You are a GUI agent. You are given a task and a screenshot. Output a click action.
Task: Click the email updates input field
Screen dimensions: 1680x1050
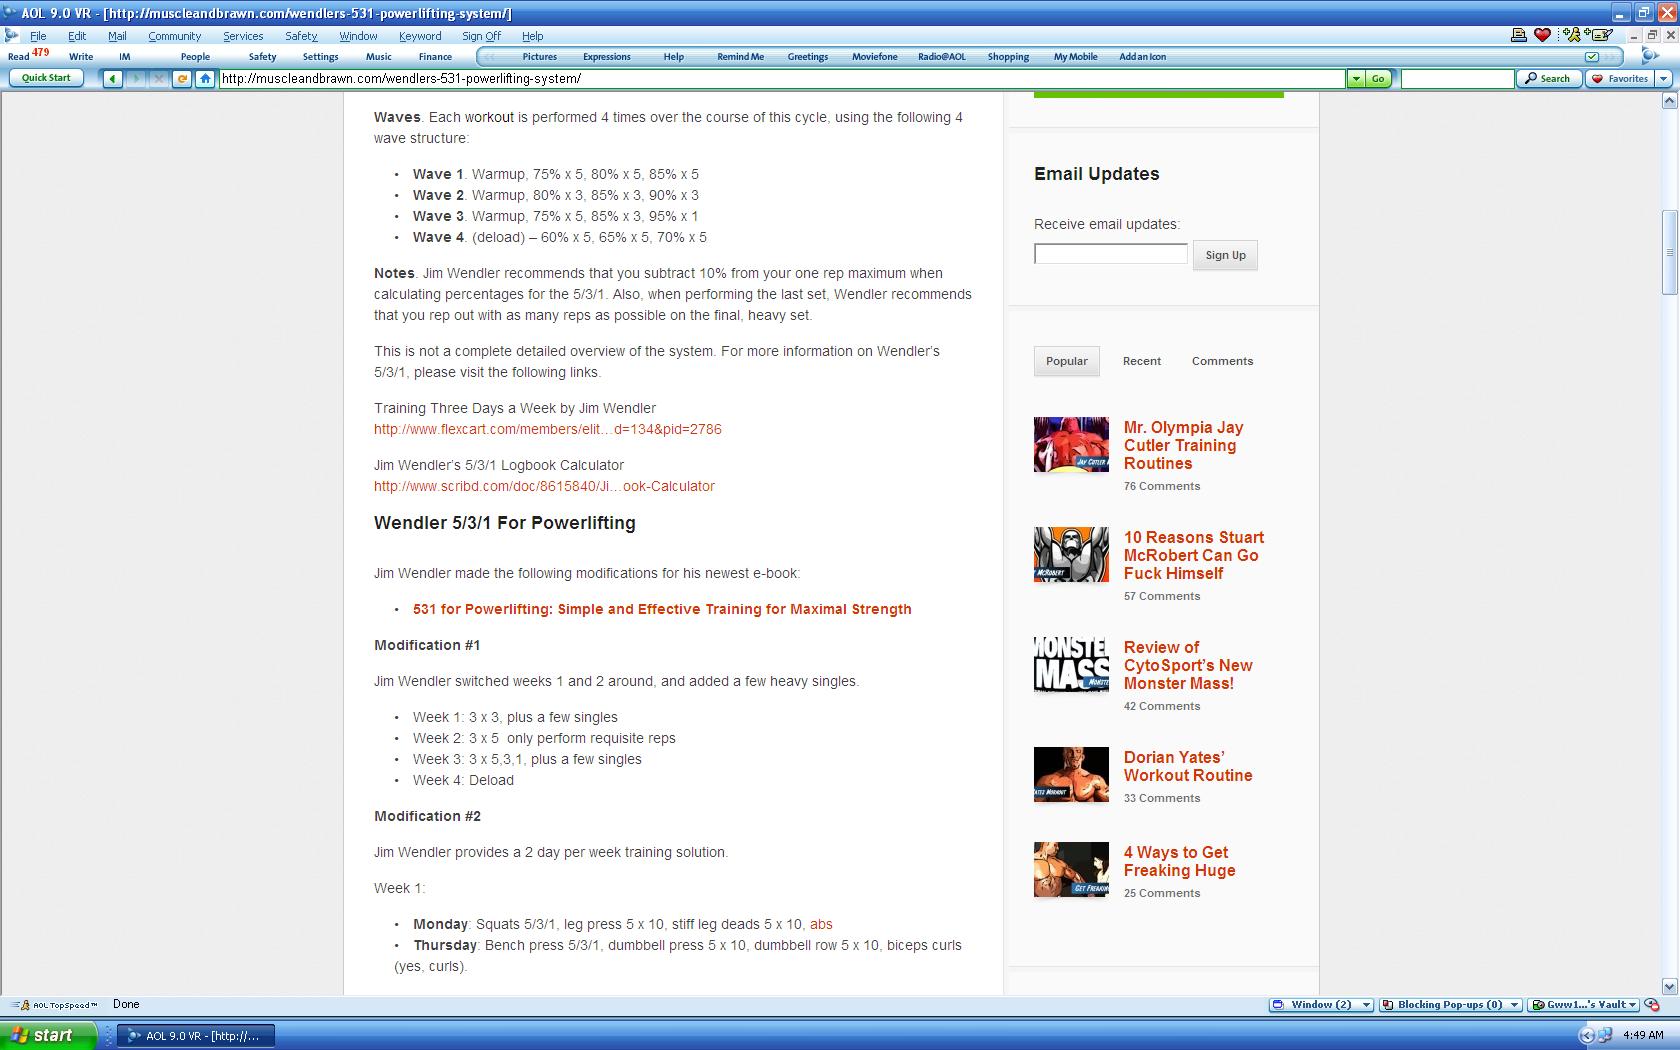point(1111,254)
